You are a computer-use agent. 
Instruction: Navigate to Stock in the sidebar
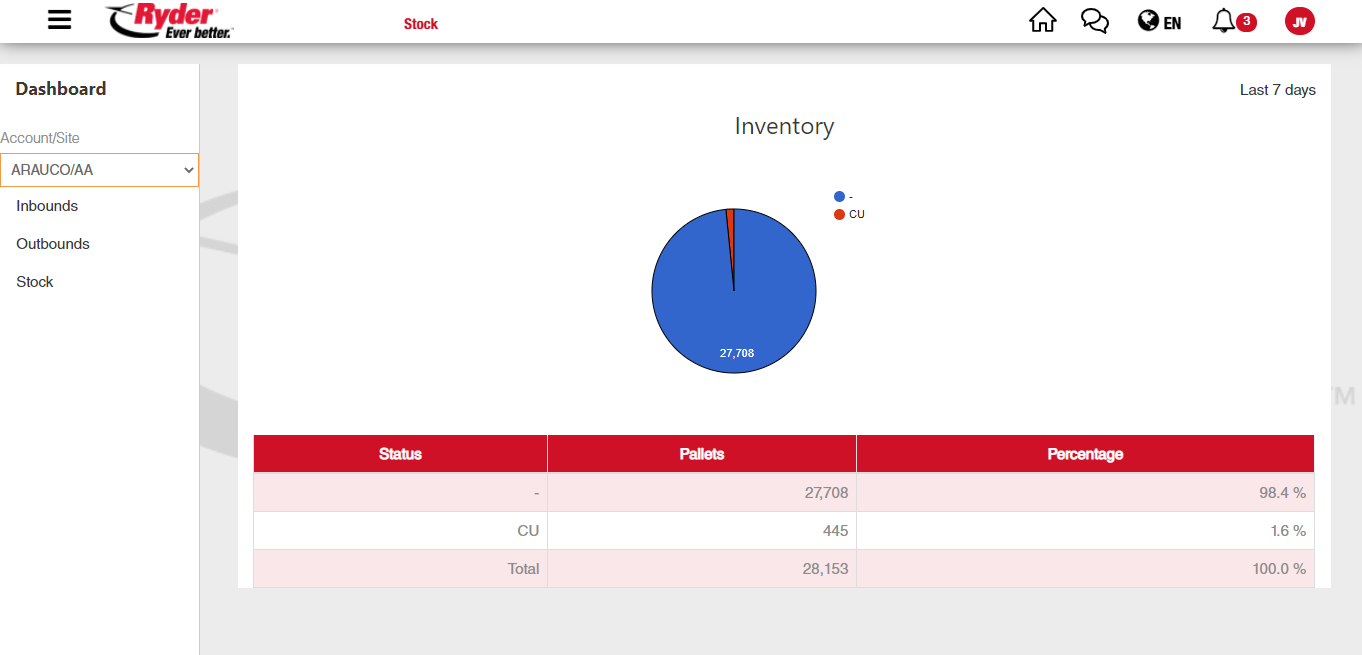(x=35, y=282)
